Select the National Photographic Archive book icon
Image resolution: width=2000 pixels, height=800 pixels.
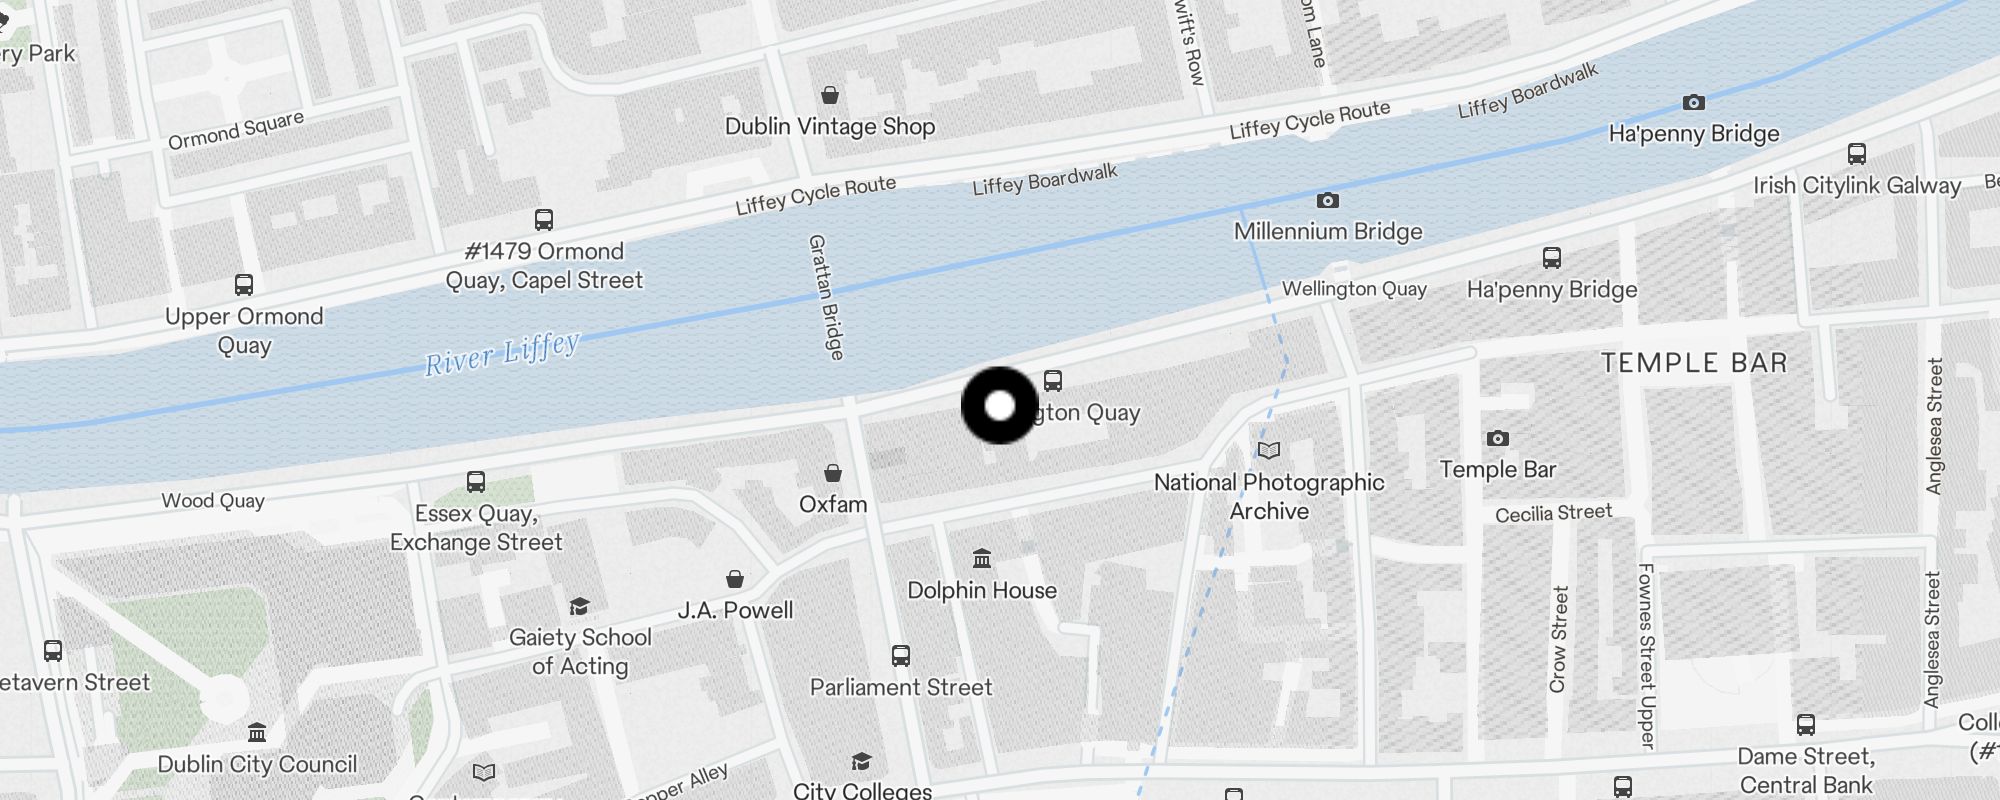tap(1269, 450)
